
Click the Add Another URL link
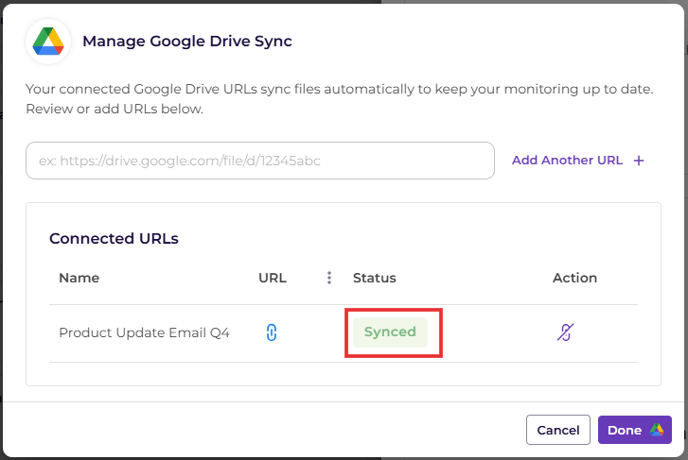pos(567,160)
